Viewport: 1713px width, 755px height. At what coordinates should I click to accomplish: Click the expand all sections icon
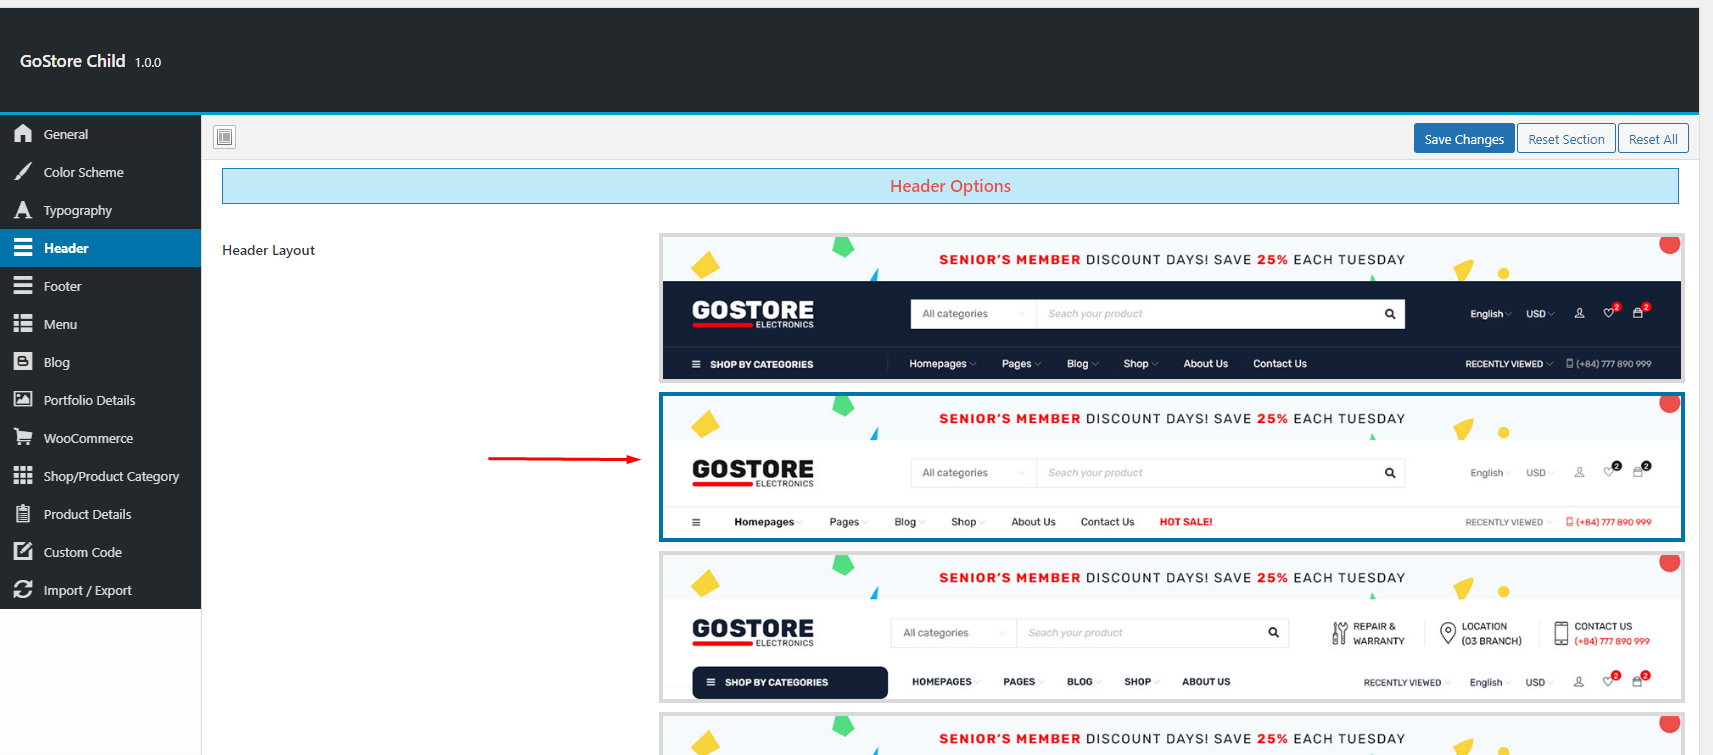pos(225,137)
